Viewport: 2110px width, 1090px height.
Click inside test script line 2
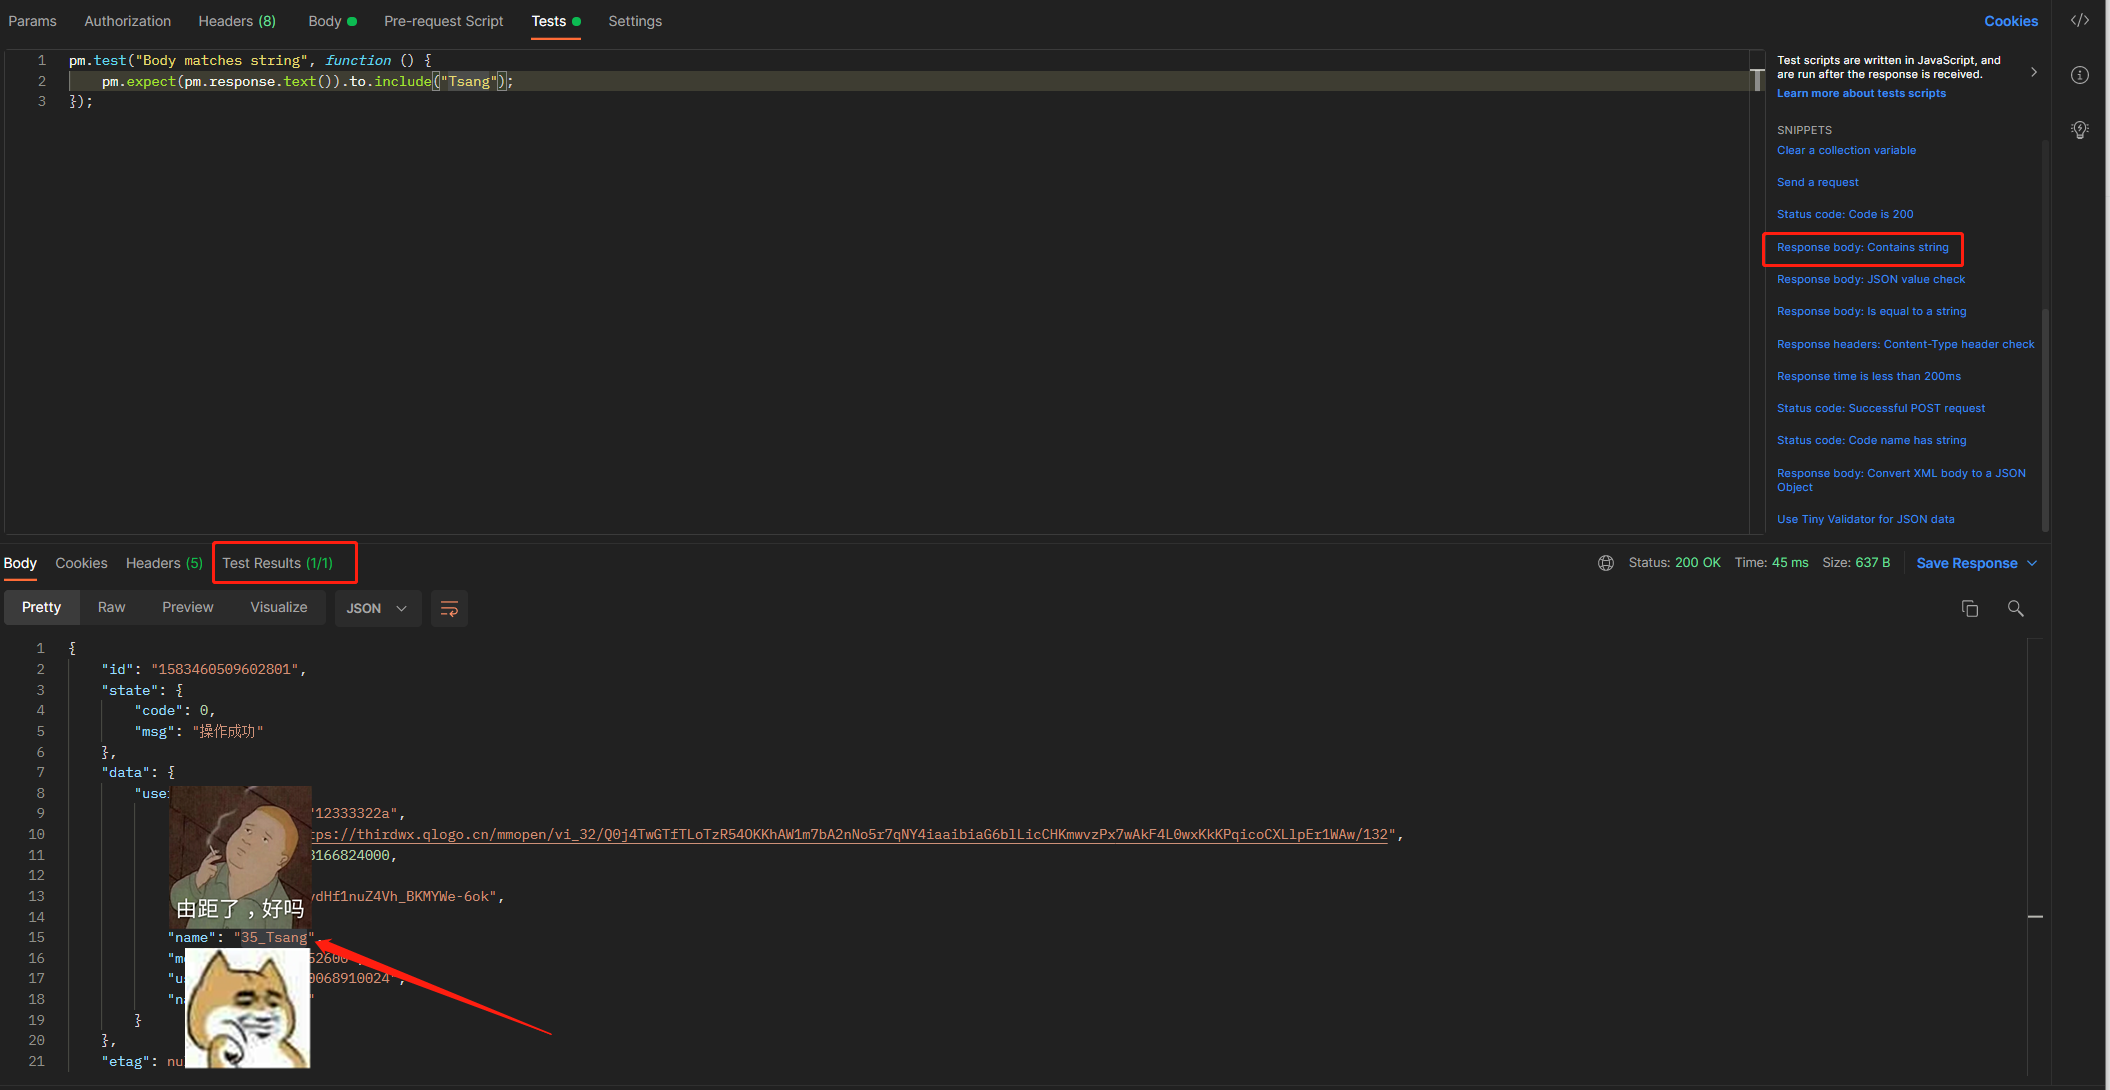click(x=908, y=81)
